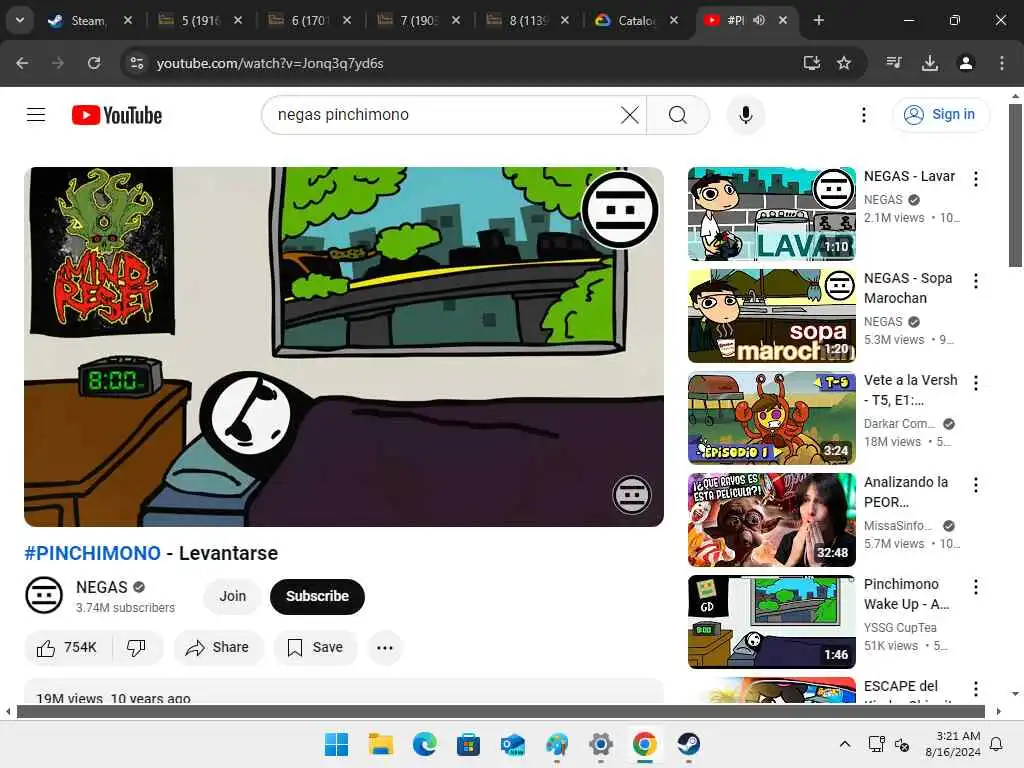The height and width of the screenshot is (768, 1024).
Task: Mute the YouTube tab audio icon
Action: click(x=759, y=20)
